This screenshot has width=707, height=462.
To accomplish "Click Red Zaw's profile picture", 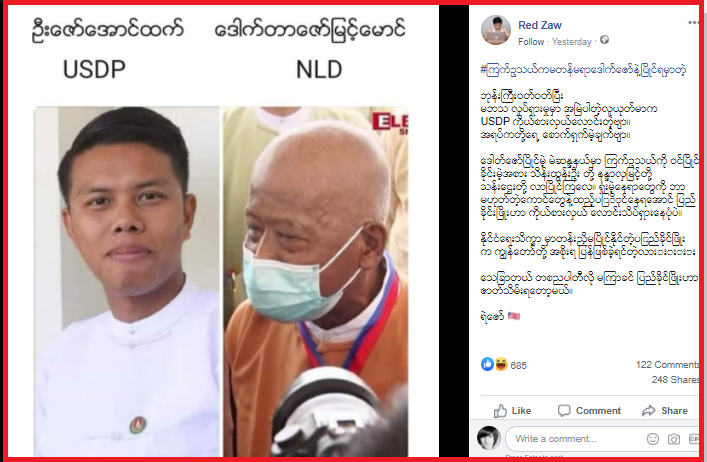I will tap(496, 31).
